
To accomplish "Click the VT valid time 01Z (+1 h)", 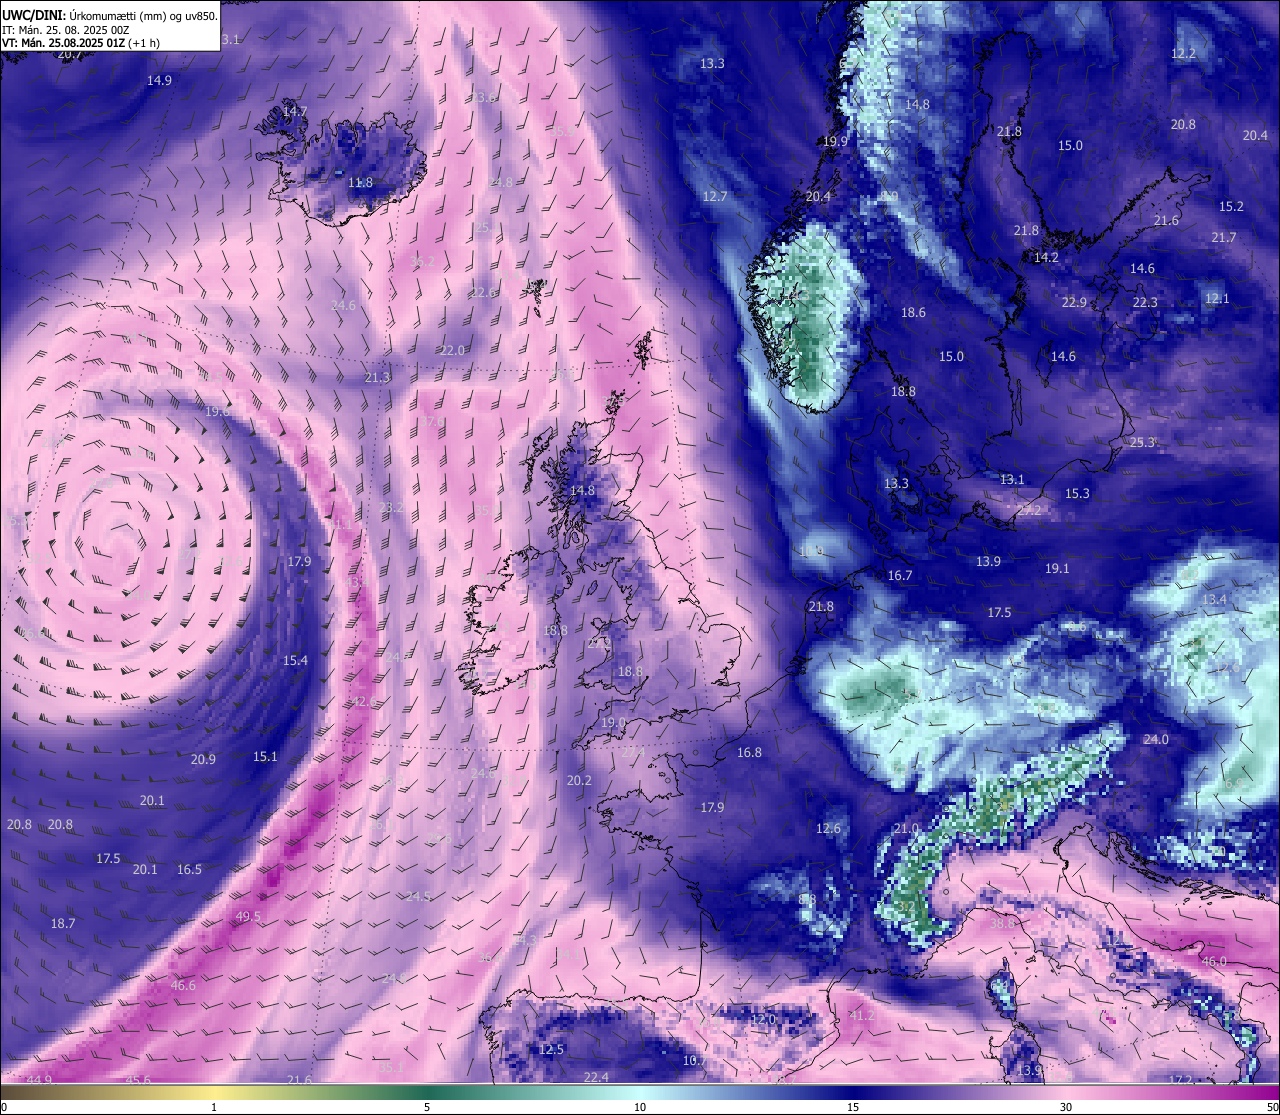I will tap(81, 43).
